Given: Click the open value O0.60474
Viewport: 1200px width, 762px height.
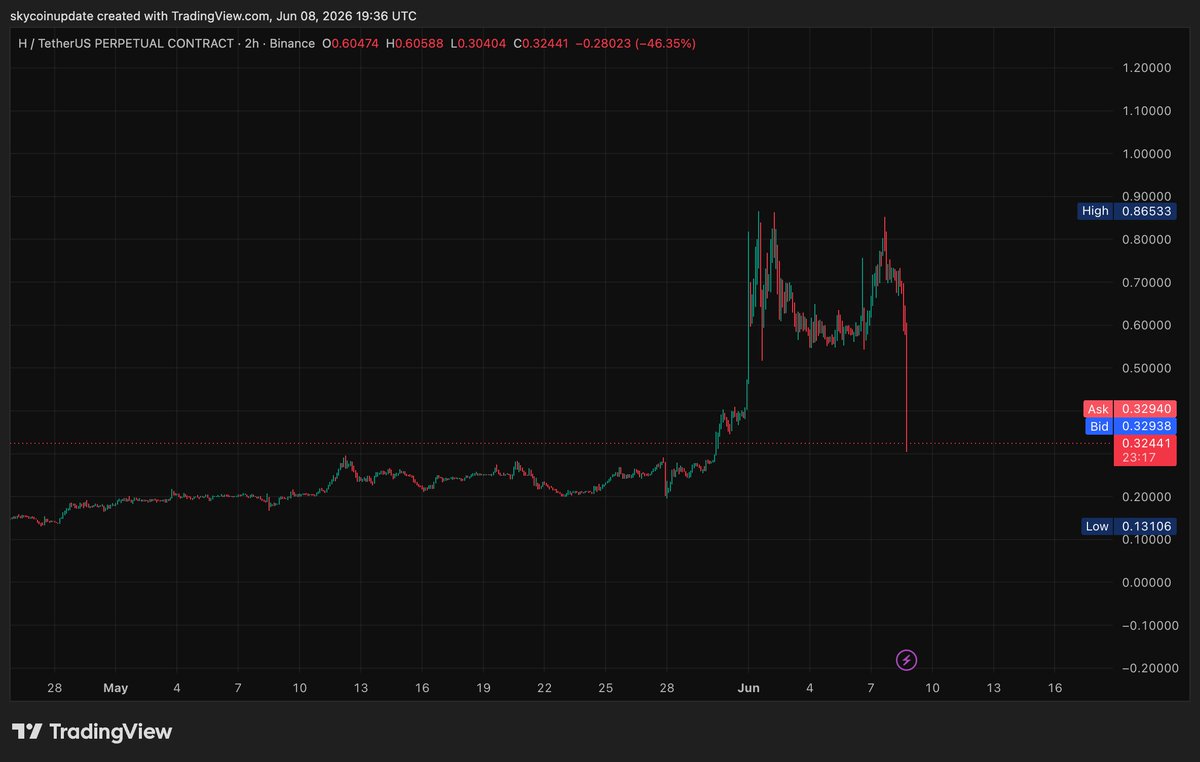Looking at the screenshot, I should pyautogui.click(x=351, y=44).
